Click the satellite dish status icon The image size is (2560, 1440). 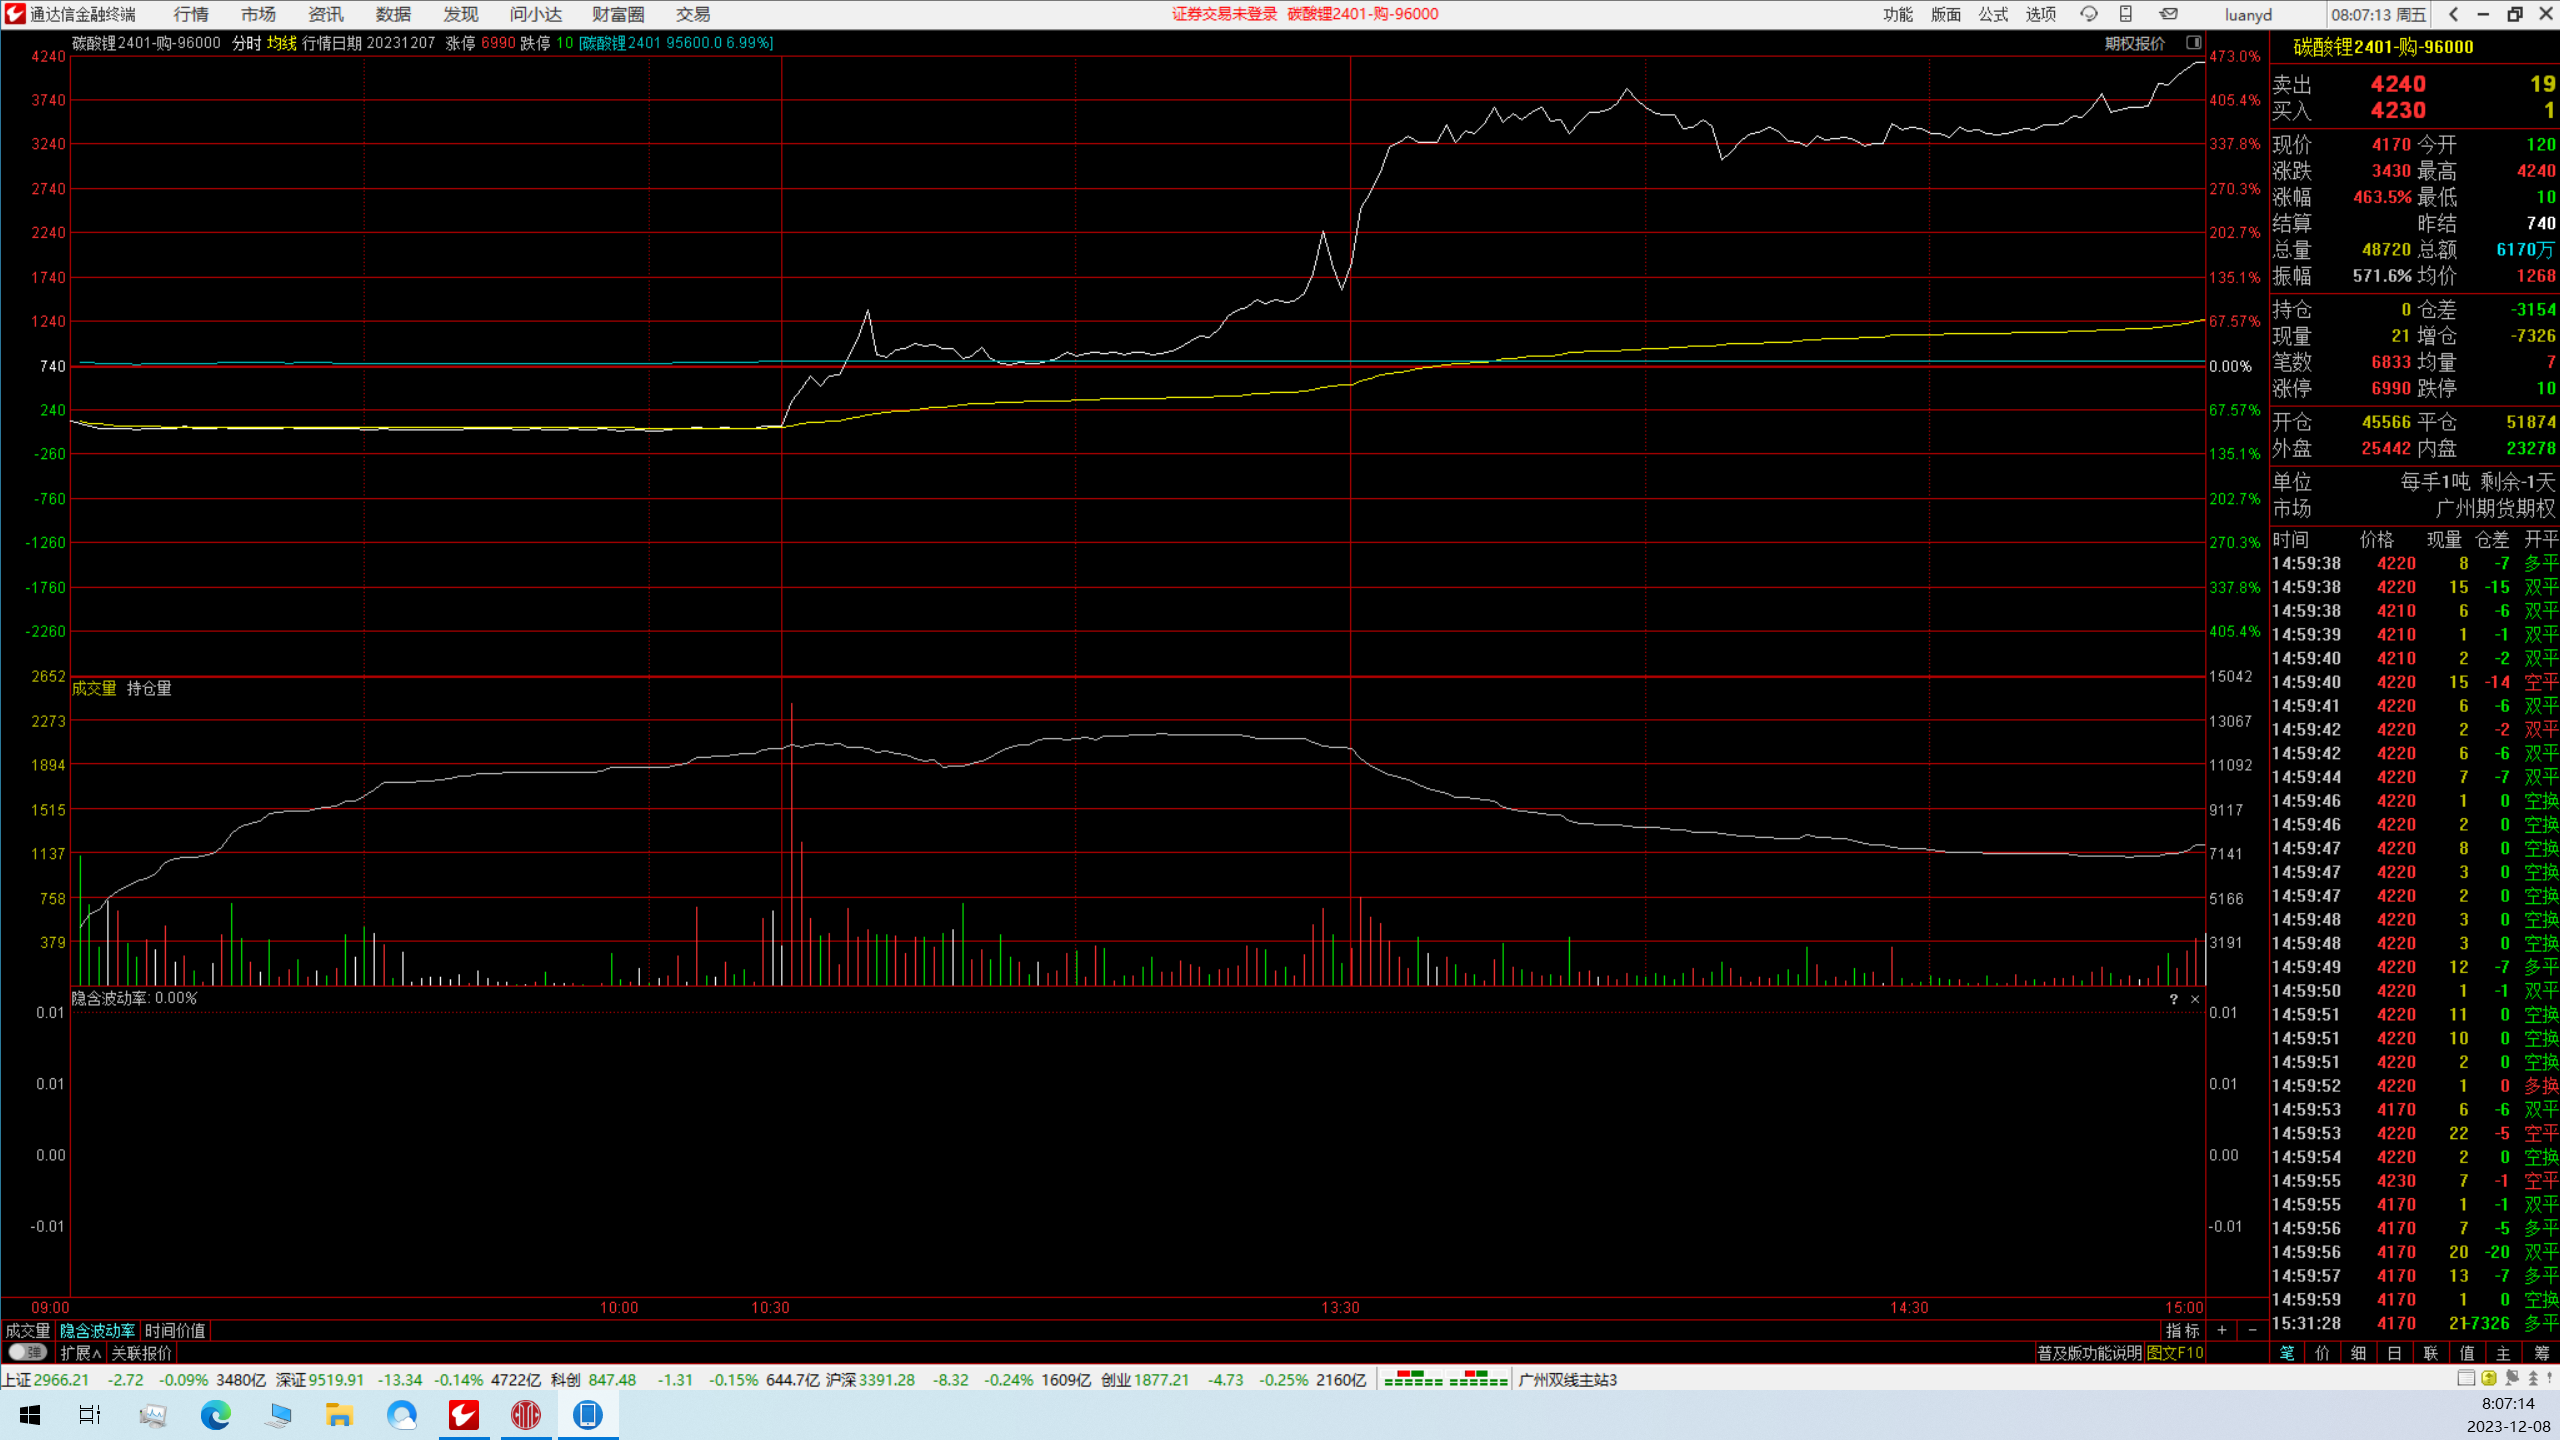(2511, 1378)
